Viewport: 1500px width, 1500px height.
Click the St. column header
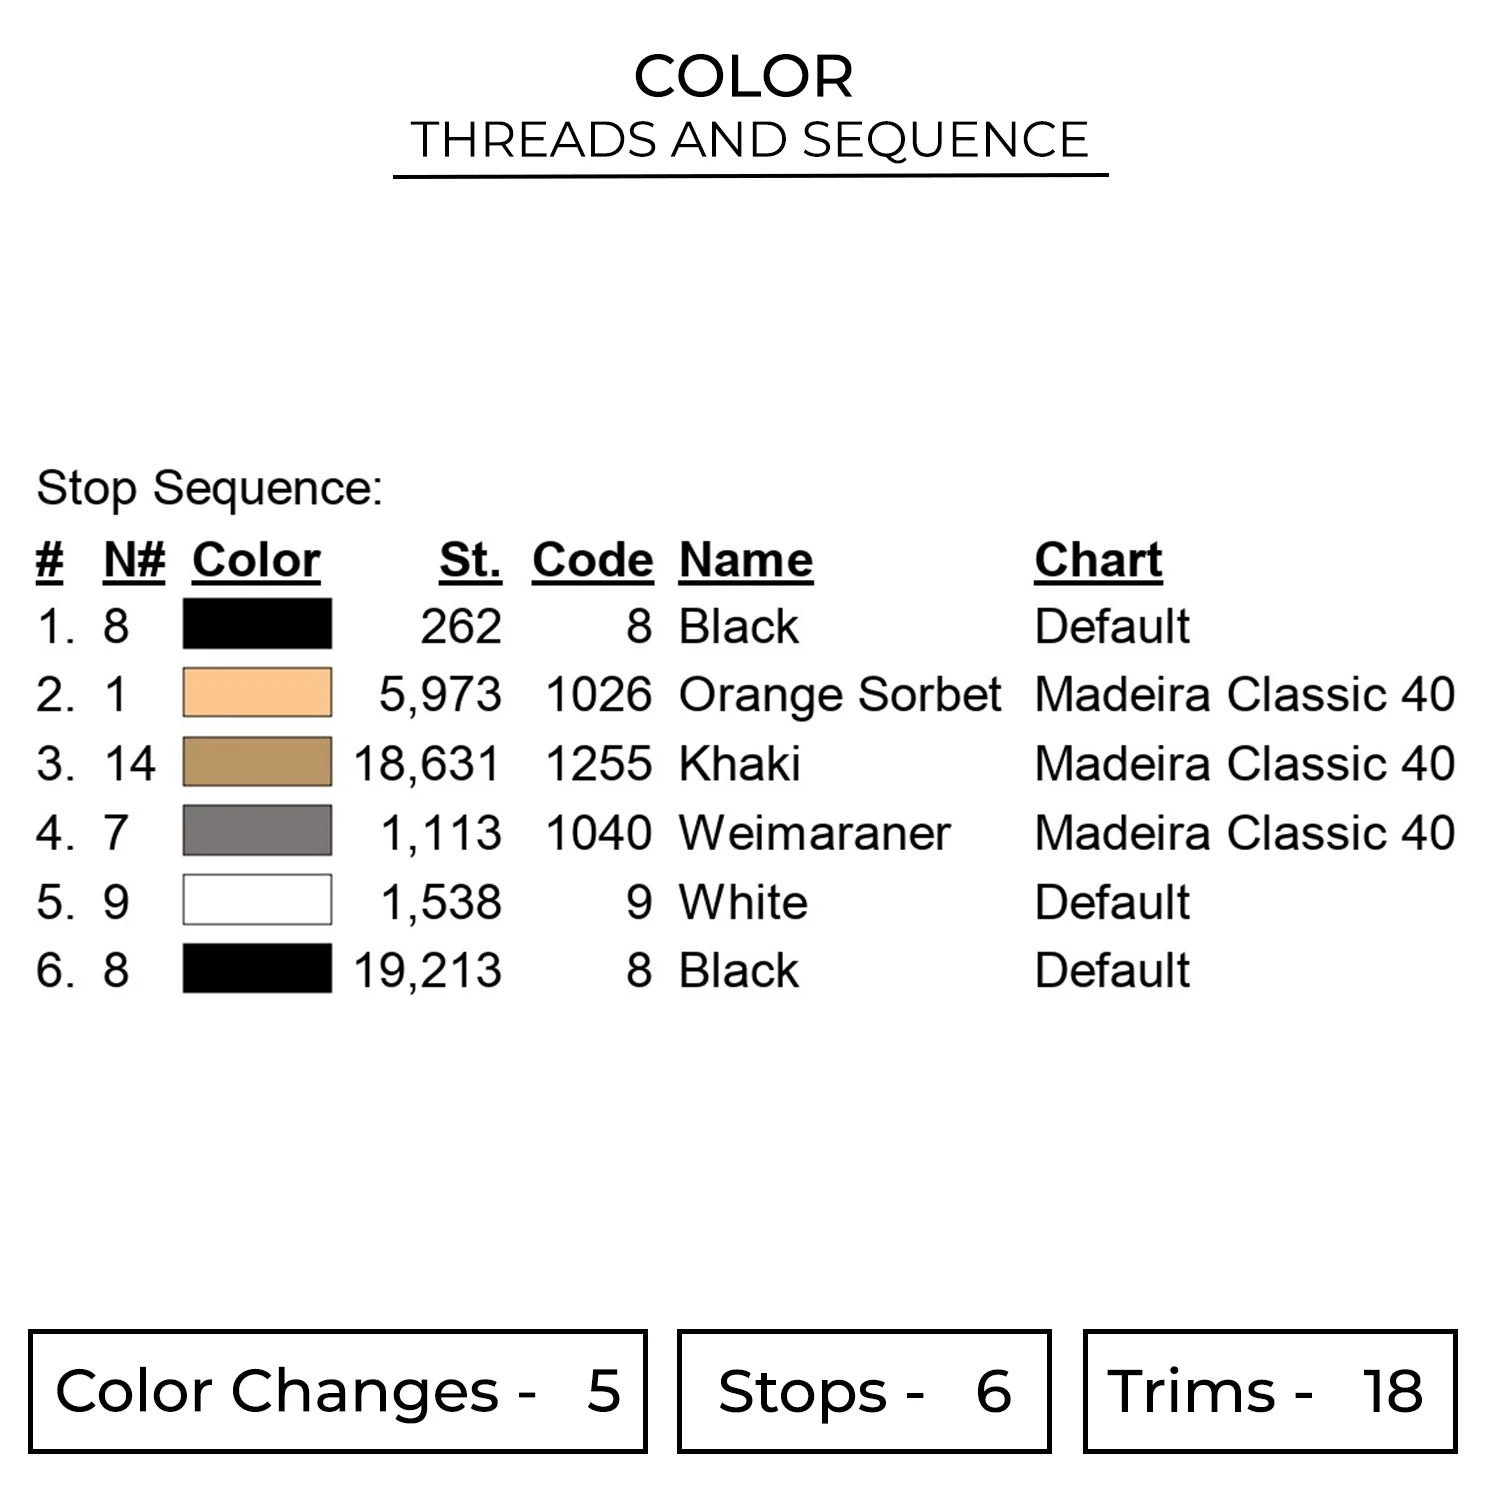(x=470, y=560)
